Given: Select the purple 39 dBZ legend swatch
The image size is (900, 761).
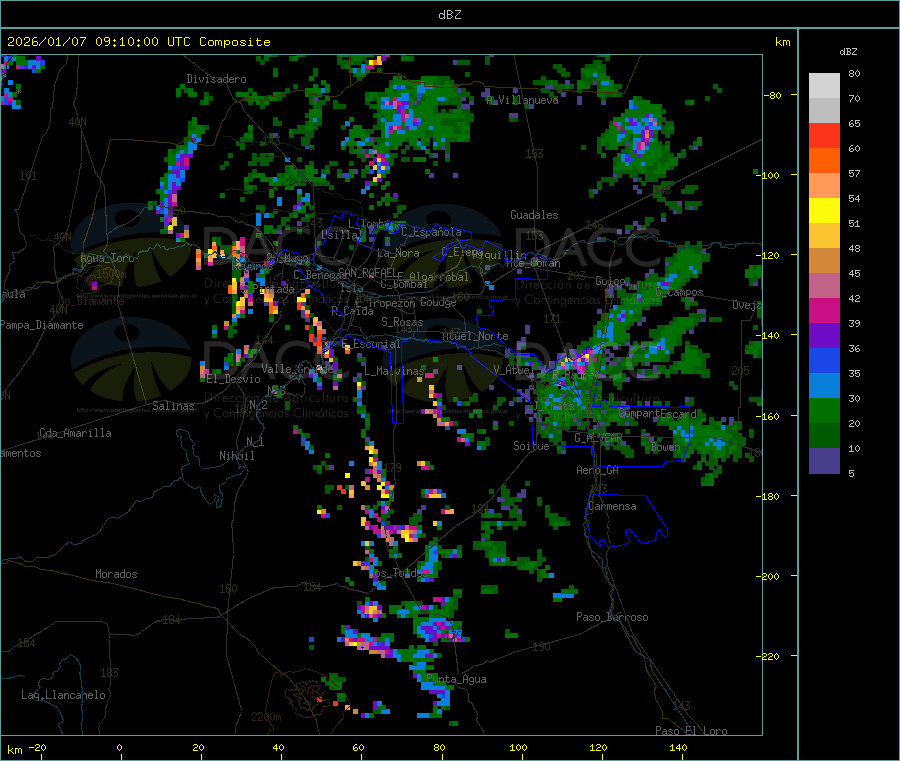Looking at the screenshot, I should click(824, 335).
